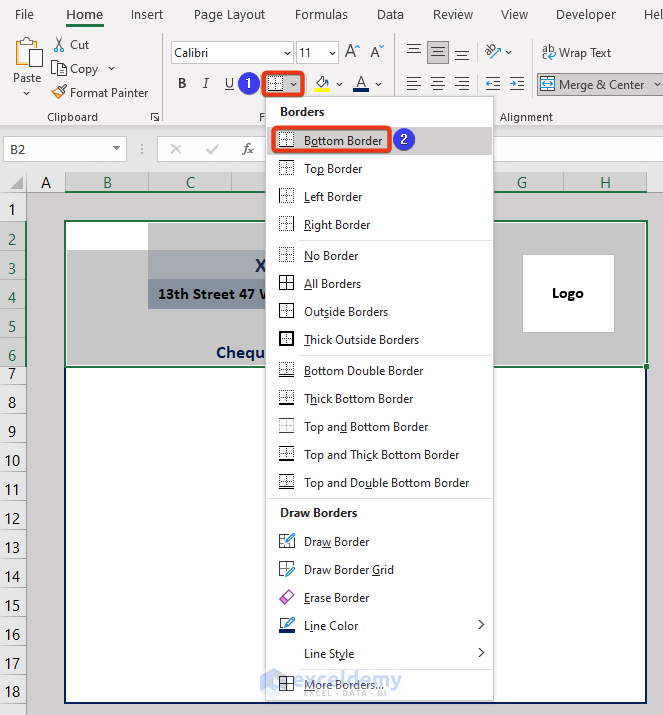Viewport: 663px width, 715px height.
Task: Open the Line Color submenu
Action: pyautogui.click(x=379, y=626)
